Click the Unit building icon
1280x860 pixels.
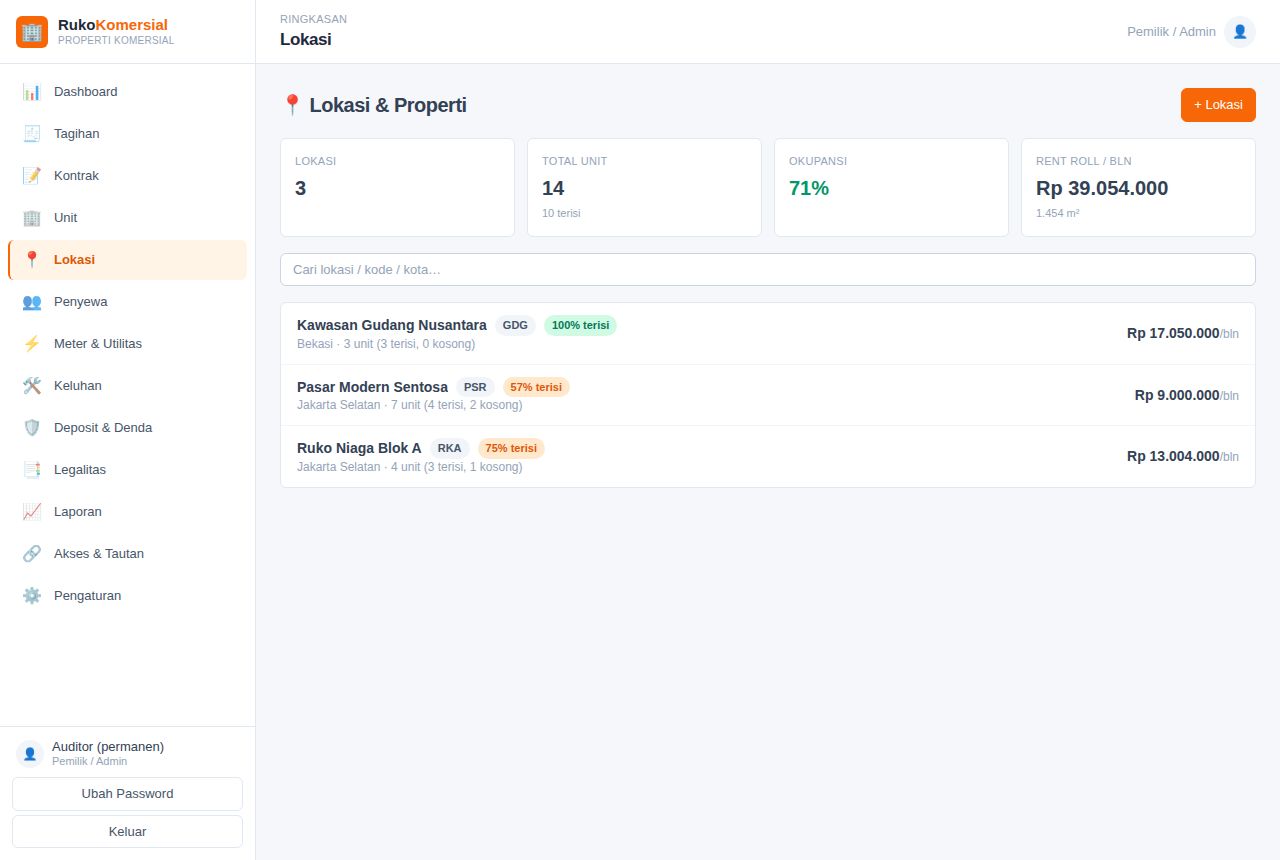click(32, 218)
